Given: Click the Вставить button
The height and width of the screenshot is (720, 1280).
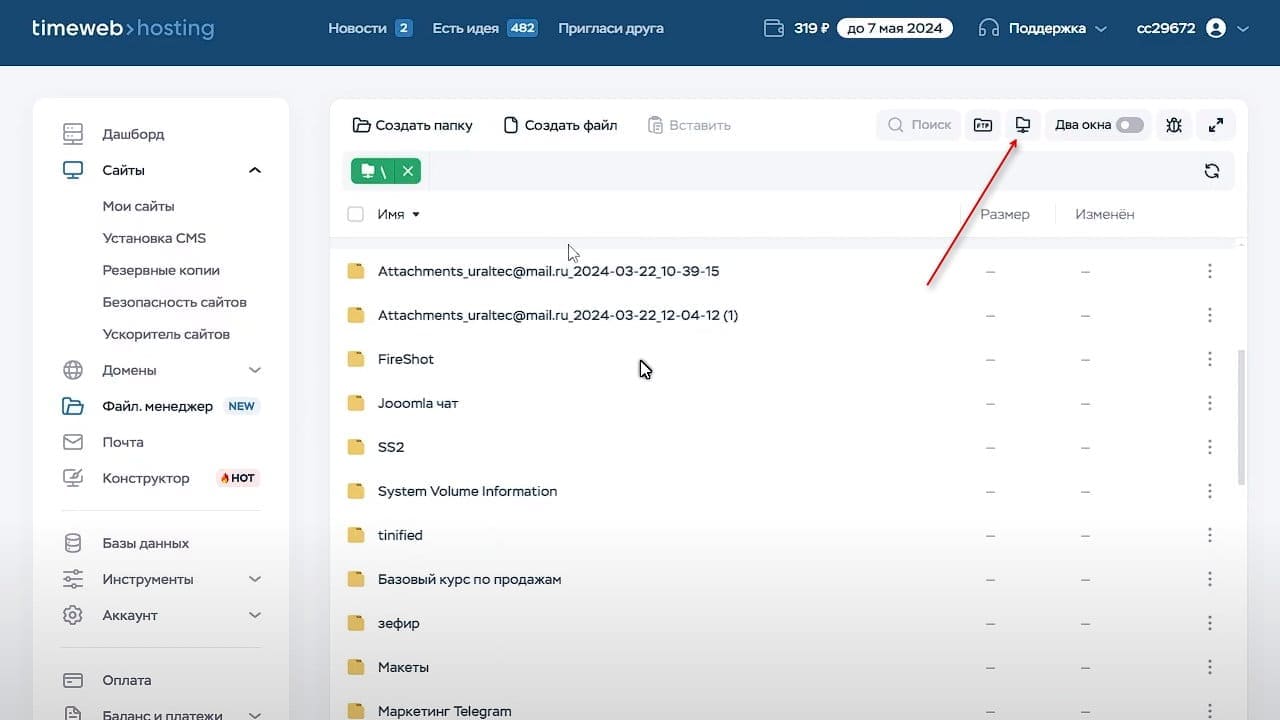Looking at the screenshot, I should (x=689, y=125).
